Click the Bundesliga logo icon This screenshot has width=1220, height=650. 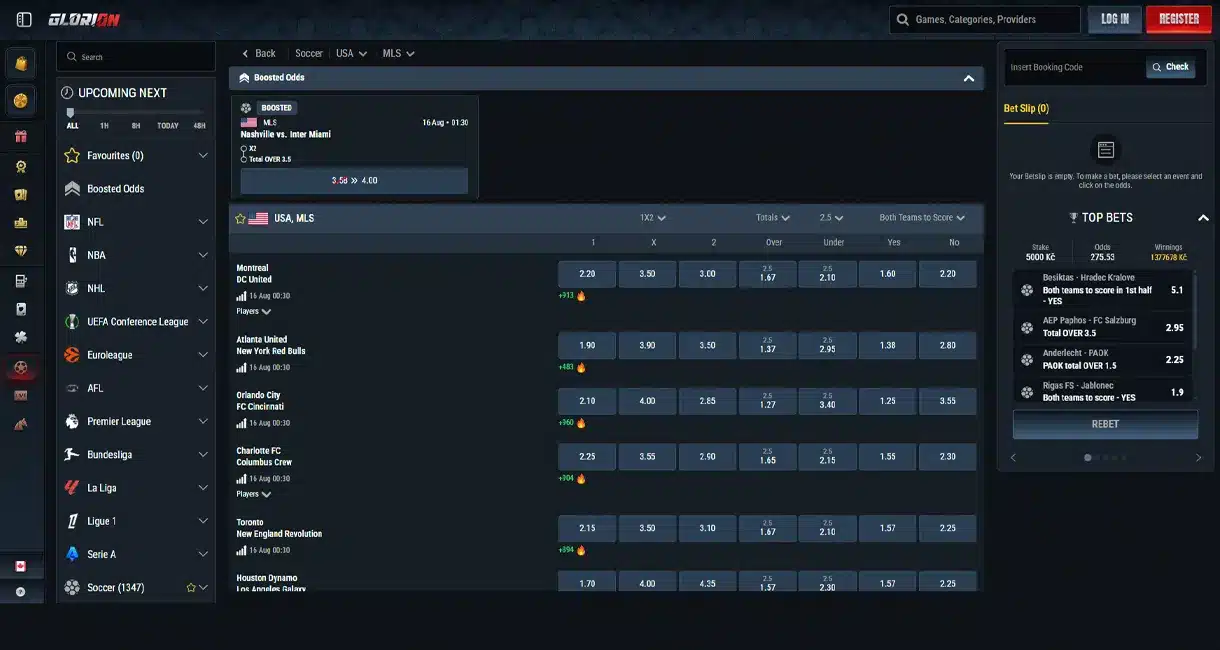pyautogui.click(x=72, y=454)
